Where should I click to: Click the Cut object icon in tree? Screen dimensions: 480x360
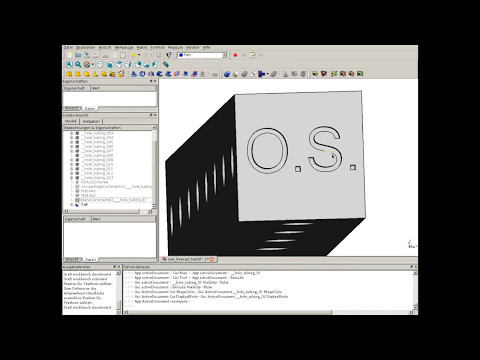pyautogui.click(x=77, y=205)
